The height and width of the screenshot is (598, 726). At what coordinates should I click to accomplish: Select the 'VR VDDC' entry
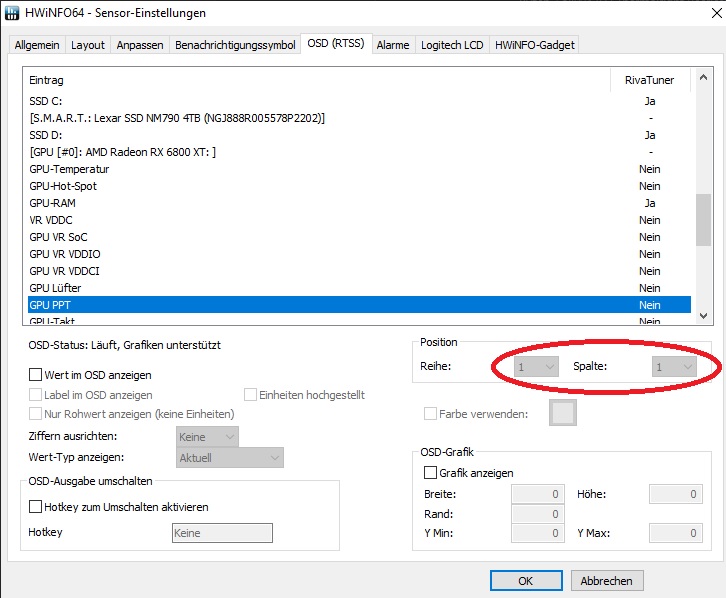(359, 220)
